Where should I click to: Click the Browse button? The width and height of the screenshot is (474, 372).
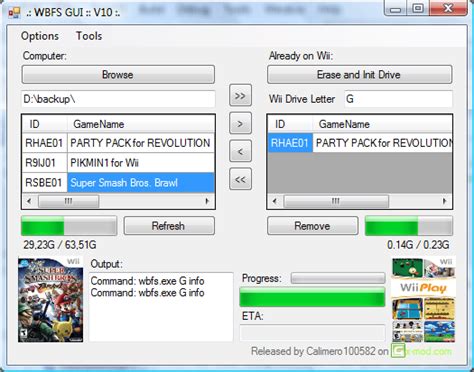click(x=118, y=74)
